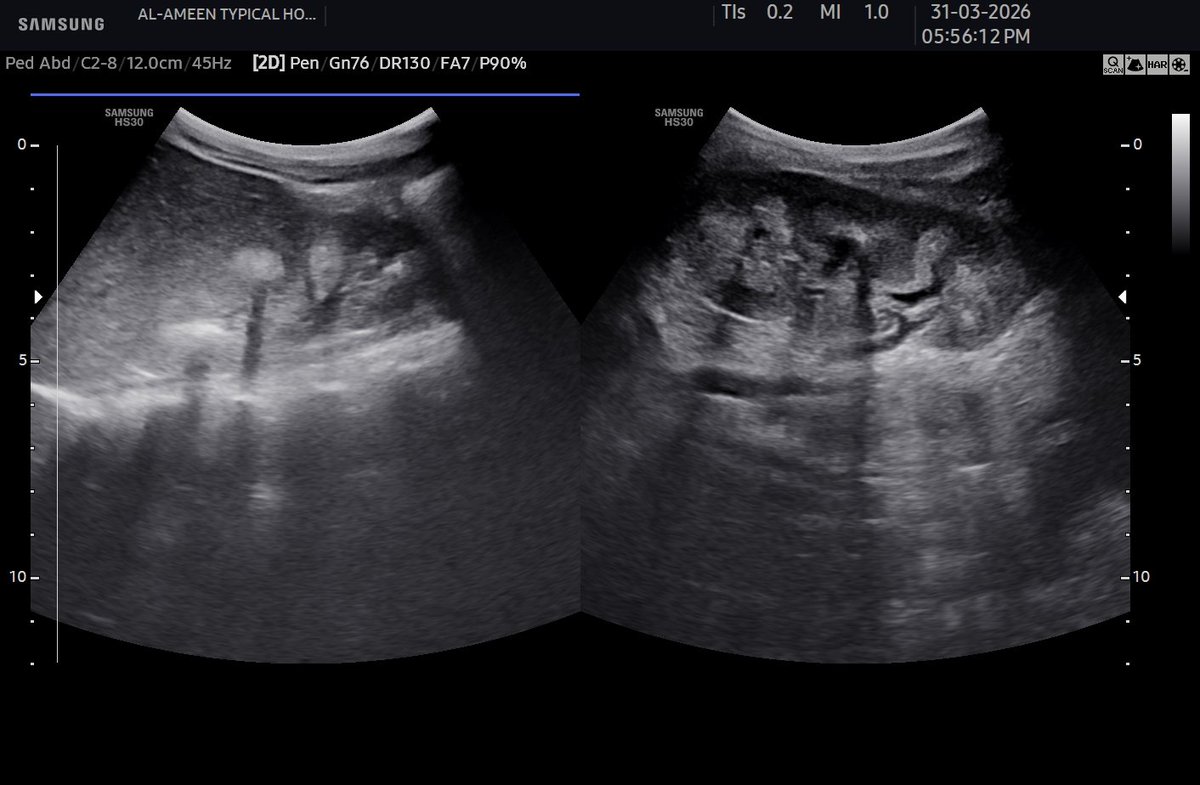The image size is (1200, 785).
Task: Click the right depth scale 10 mark
Action: coord(1141,578)
